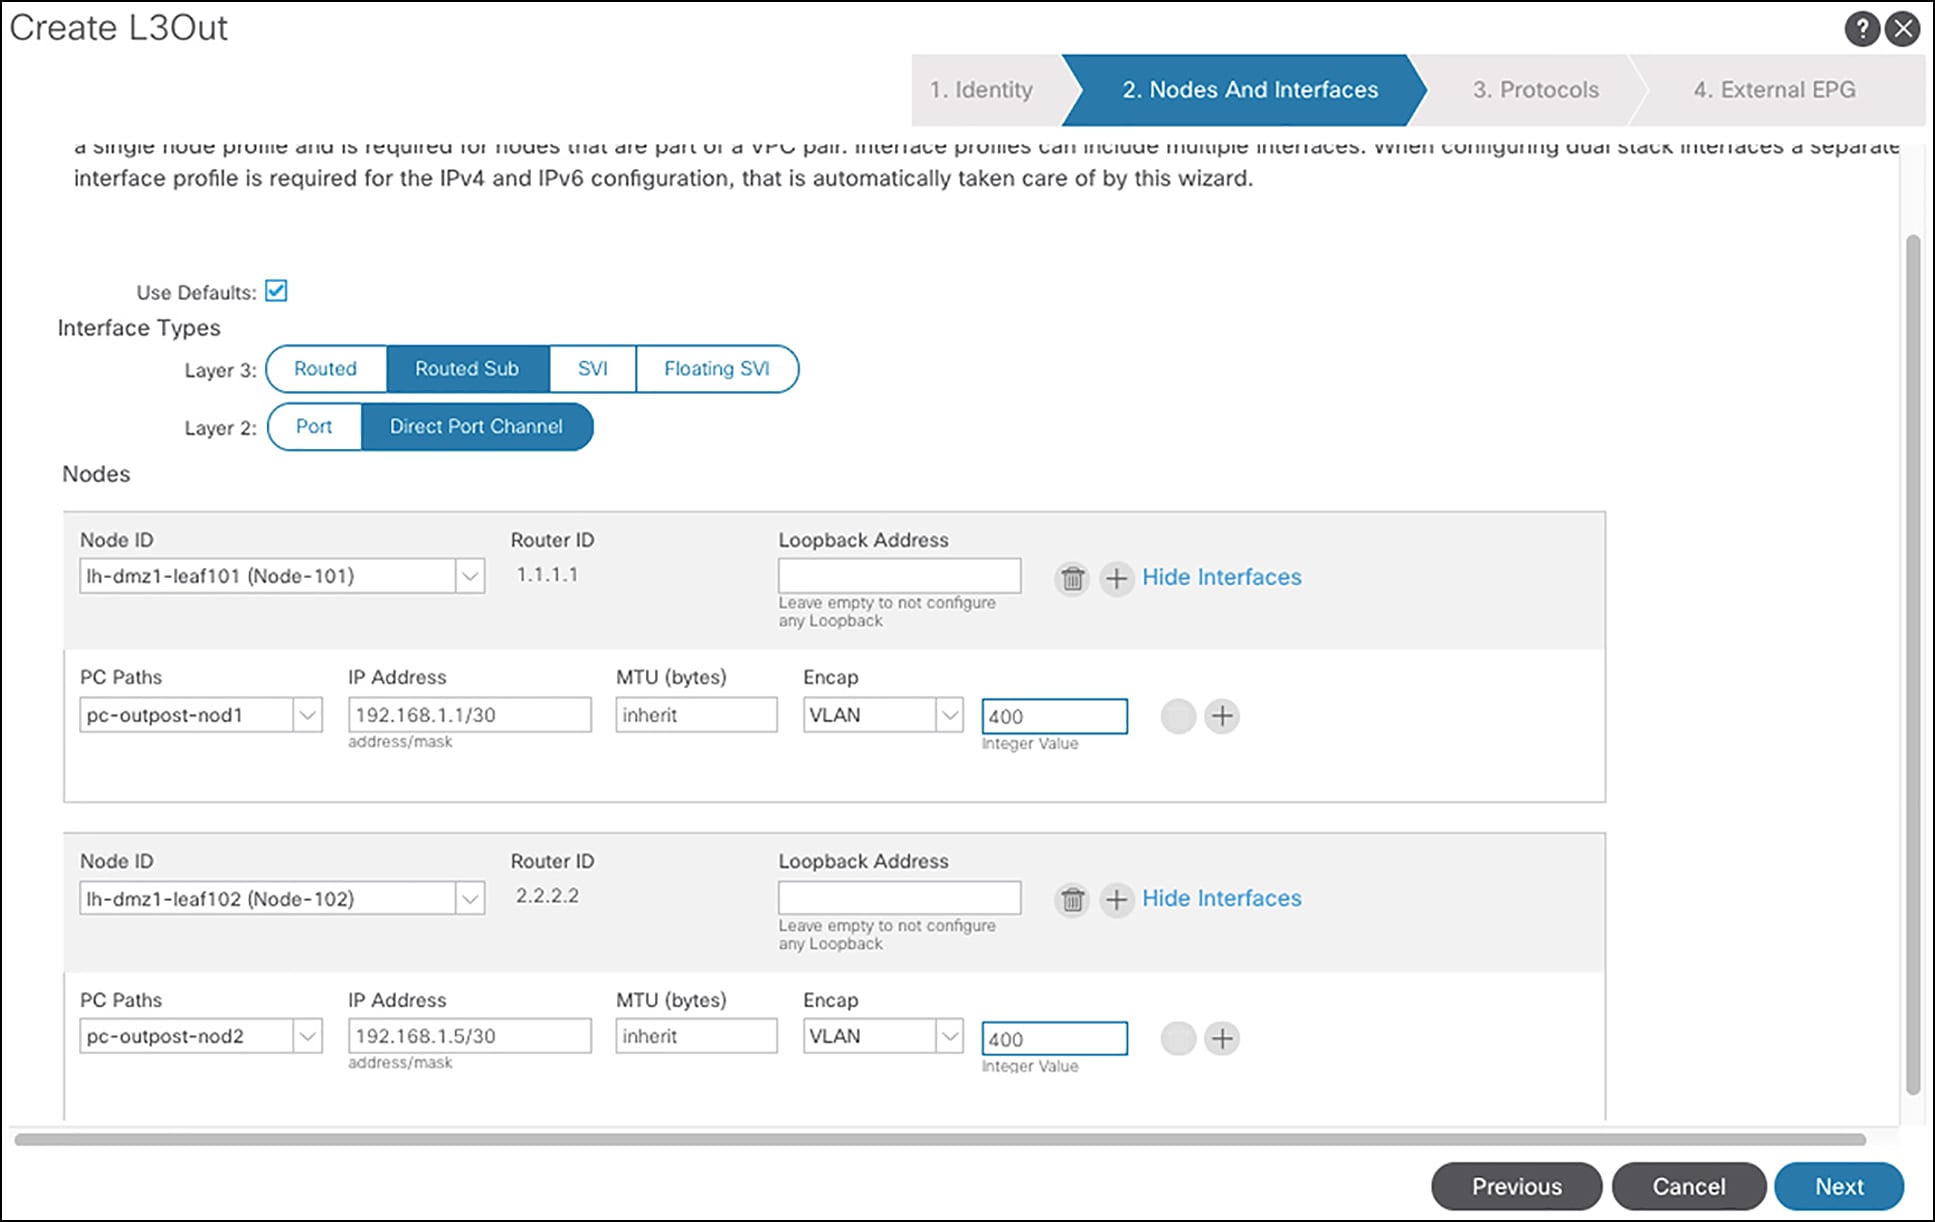Viewport: 1935px width, 1222px height.
Task: Click VLAN value 400 field for Node-102
Action: point(1054,1038)
